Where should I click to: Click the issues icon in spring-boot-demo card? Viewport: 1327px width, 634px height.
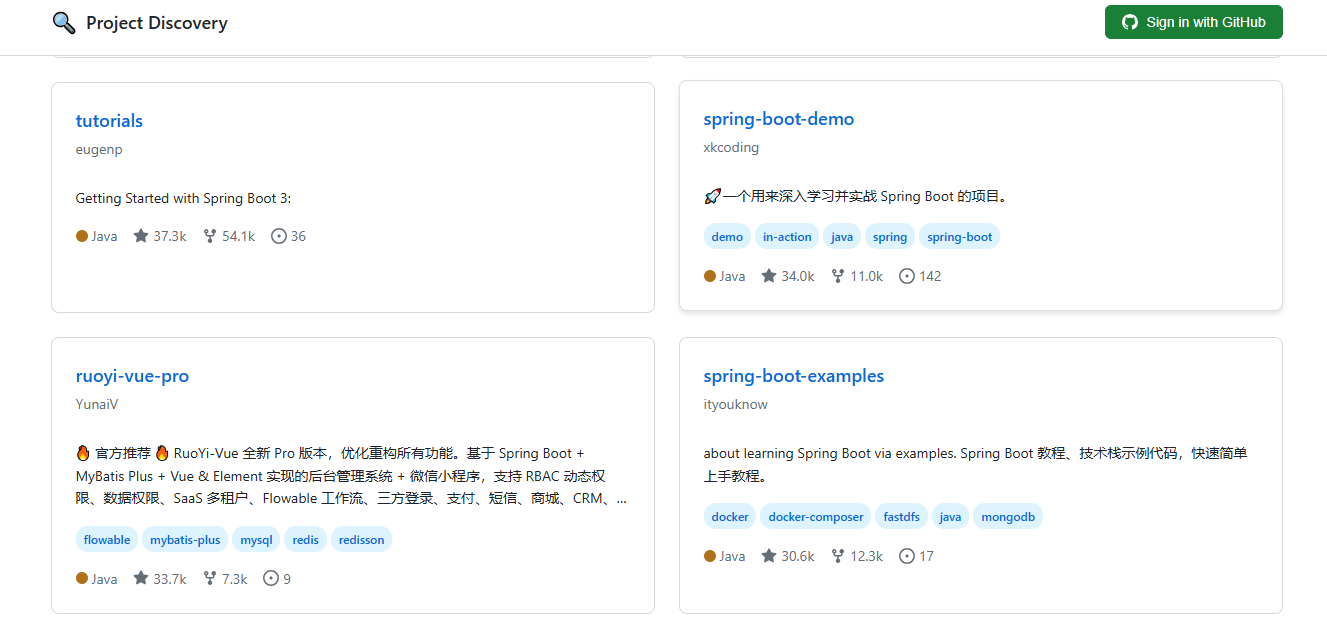coord(907,276)
